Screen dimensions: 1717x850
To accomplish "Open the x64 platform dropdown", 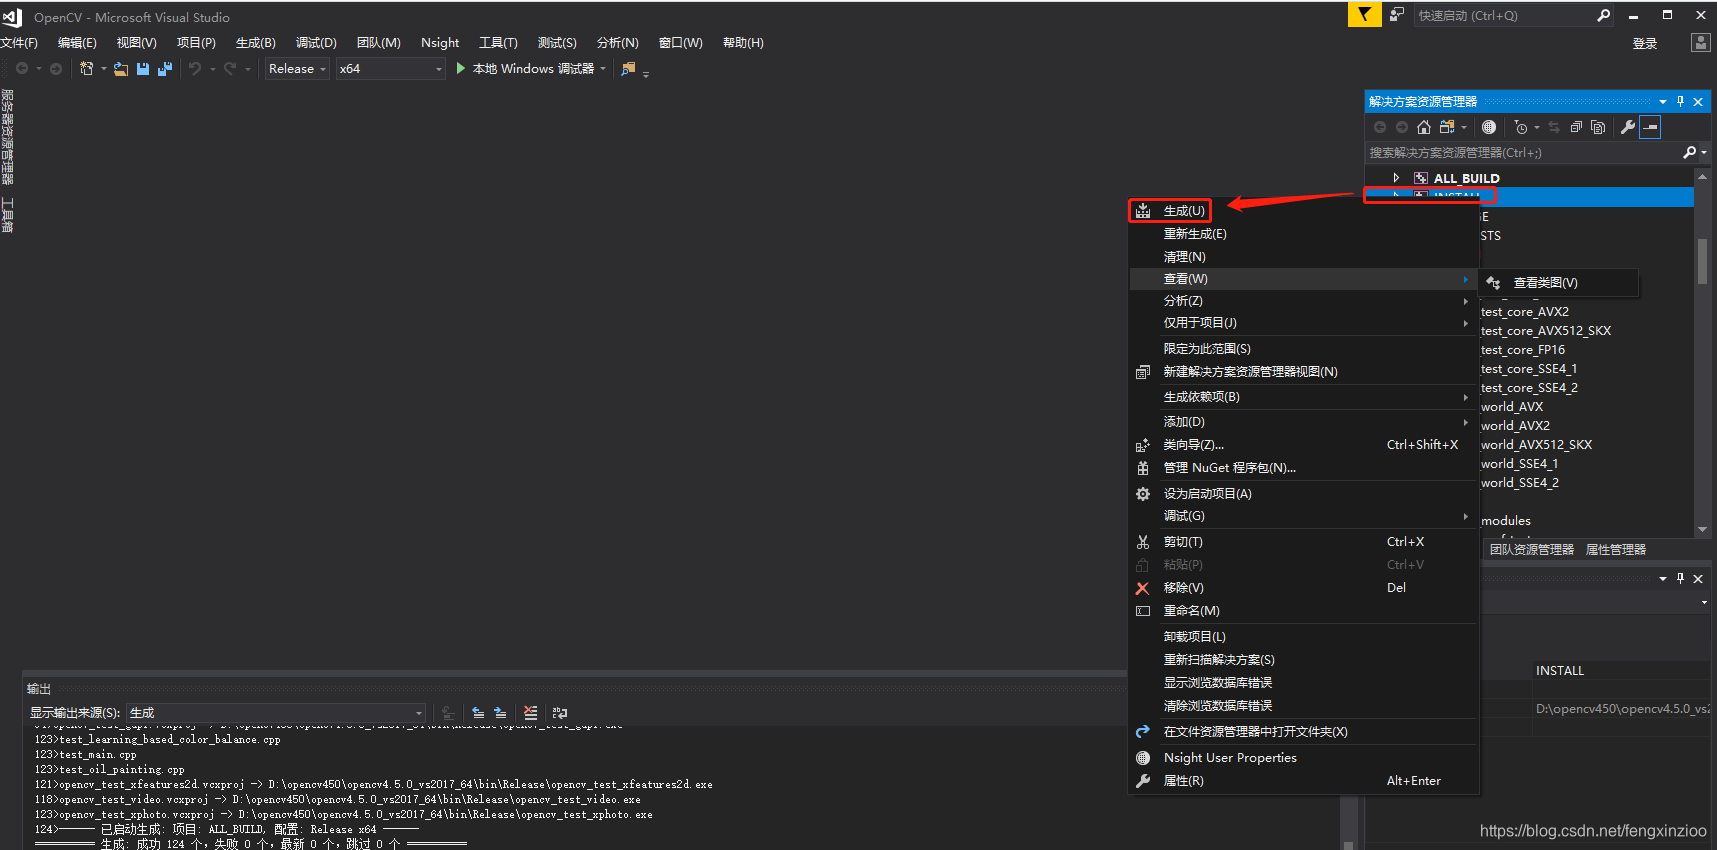I will click(x=390, y=69).
